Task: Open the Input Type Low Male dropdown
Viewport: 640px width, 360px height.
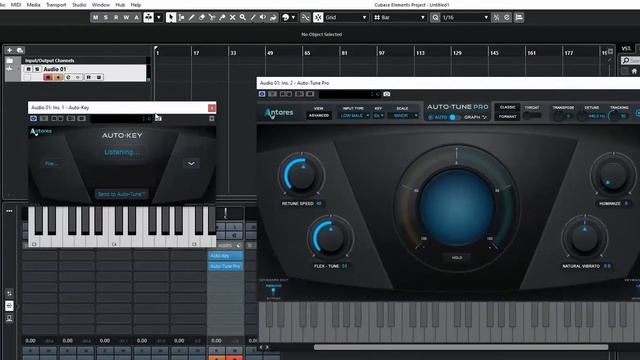Action: (x=354, y=116)
